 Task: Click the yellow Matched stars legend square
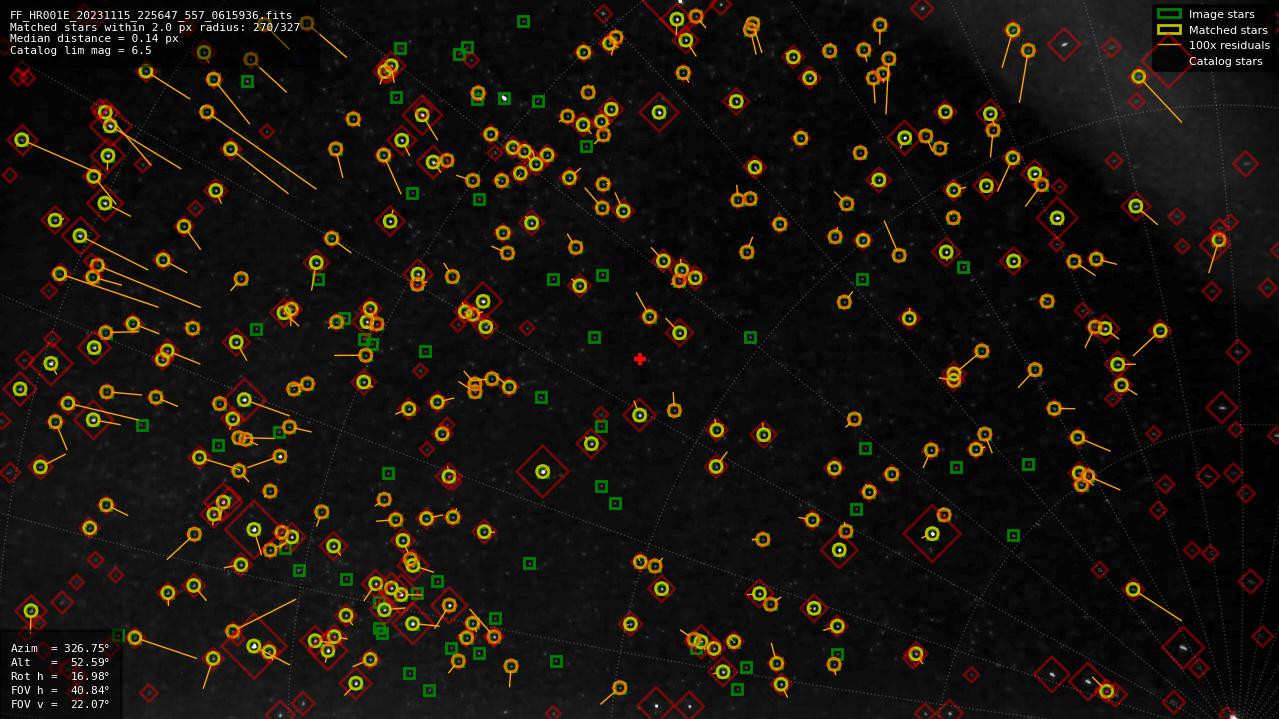coord(1169,30)
